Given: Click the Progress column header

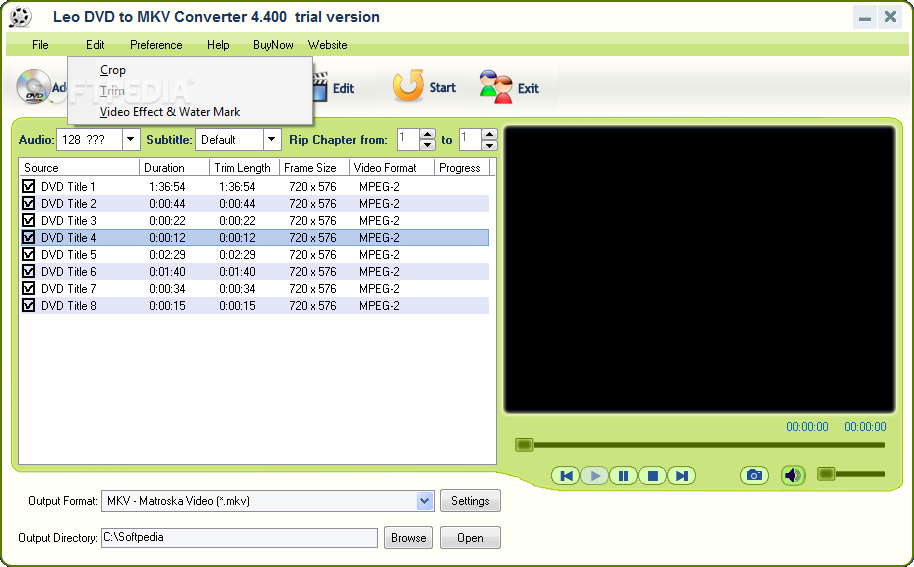Looking at the screenshot, I should click(462, 168).
